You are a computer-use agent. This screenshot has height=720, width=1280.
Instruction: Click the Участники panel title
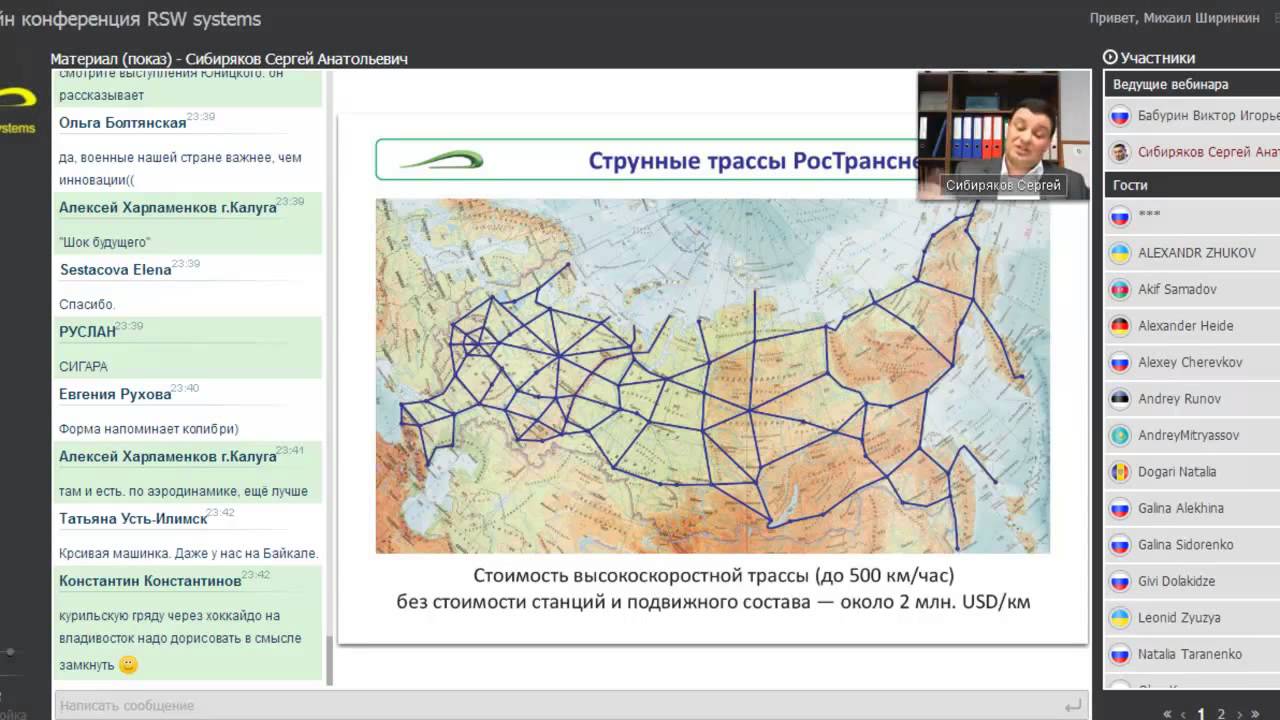(1157, 58)
